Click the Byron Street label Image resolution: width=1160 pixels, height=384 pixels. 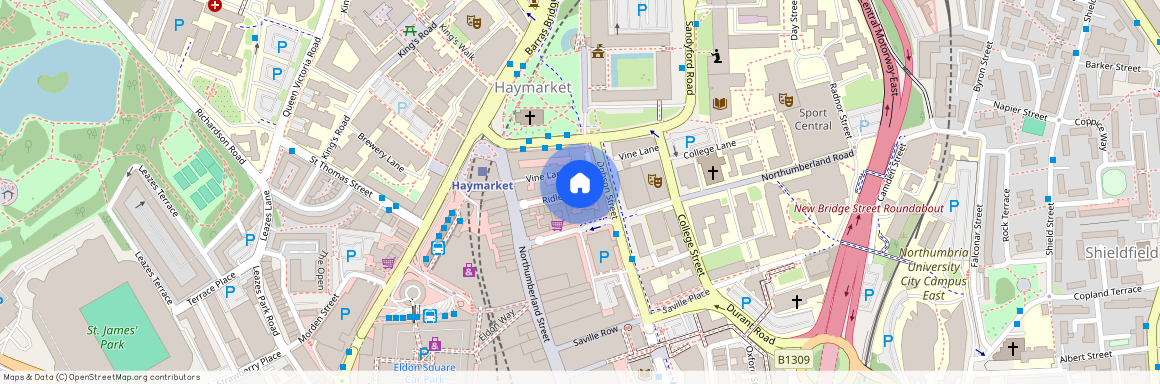tap(984, 67)
